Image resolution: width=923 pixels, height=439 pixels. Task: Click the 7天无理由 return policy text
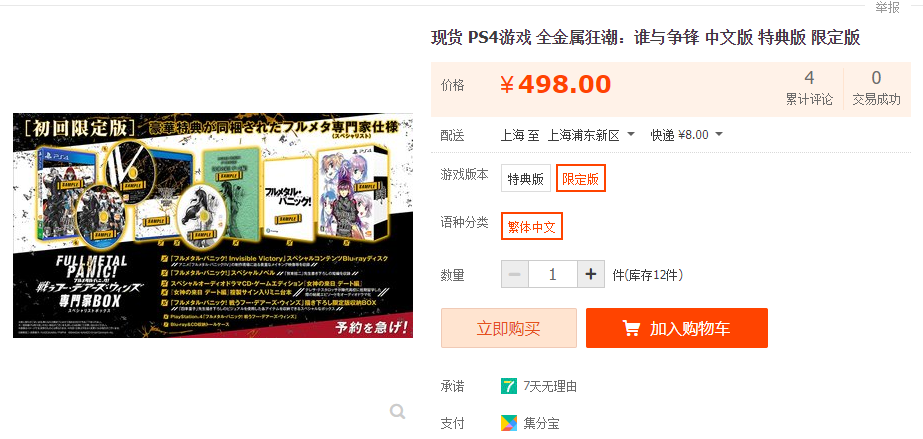(x=550, y=387)
